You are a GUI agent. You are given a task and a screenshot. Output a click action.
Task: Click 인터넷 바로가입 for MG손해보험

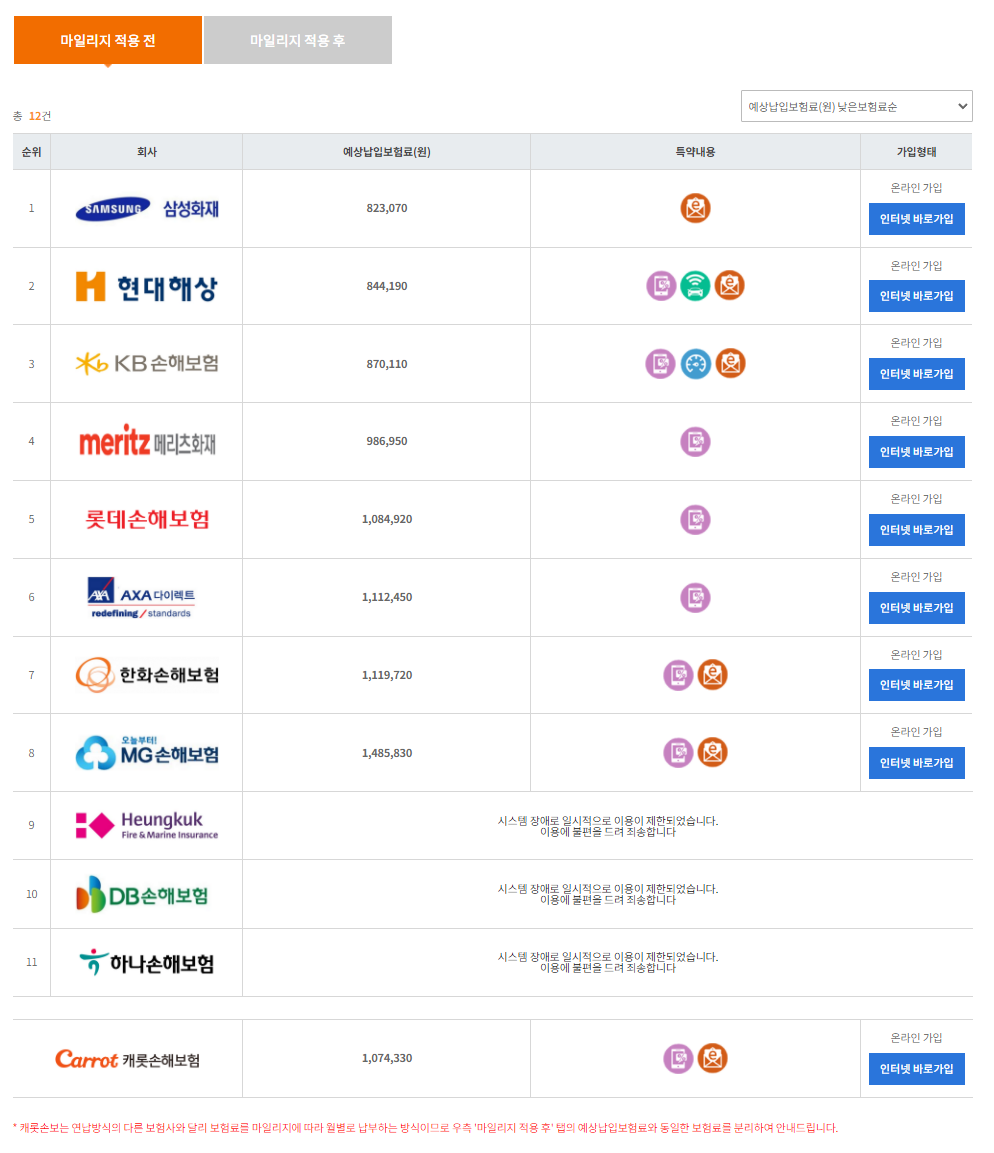(917, 763)
